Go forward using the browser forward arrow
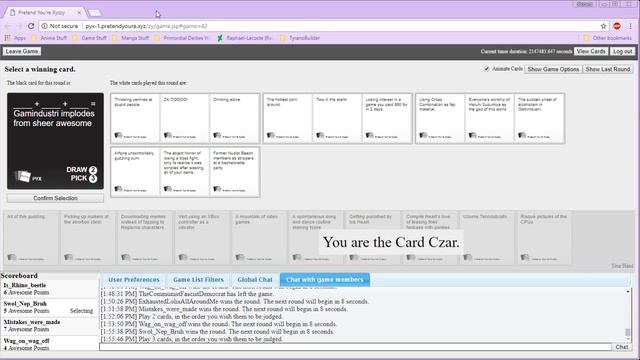Image resolution: width=640 pixels, height=360 pixels. tap(19, 26)
